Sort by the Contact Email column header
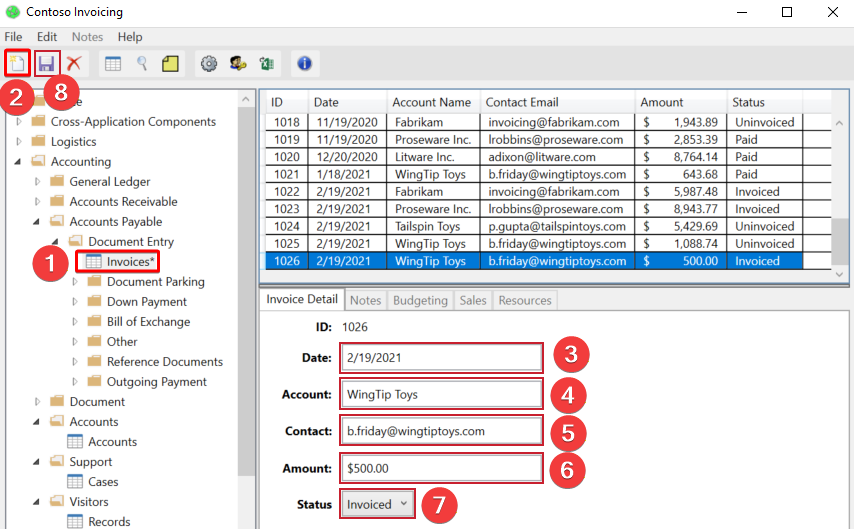Image resolution: width=854 pixels, height=529 pixels. (557, 102)
